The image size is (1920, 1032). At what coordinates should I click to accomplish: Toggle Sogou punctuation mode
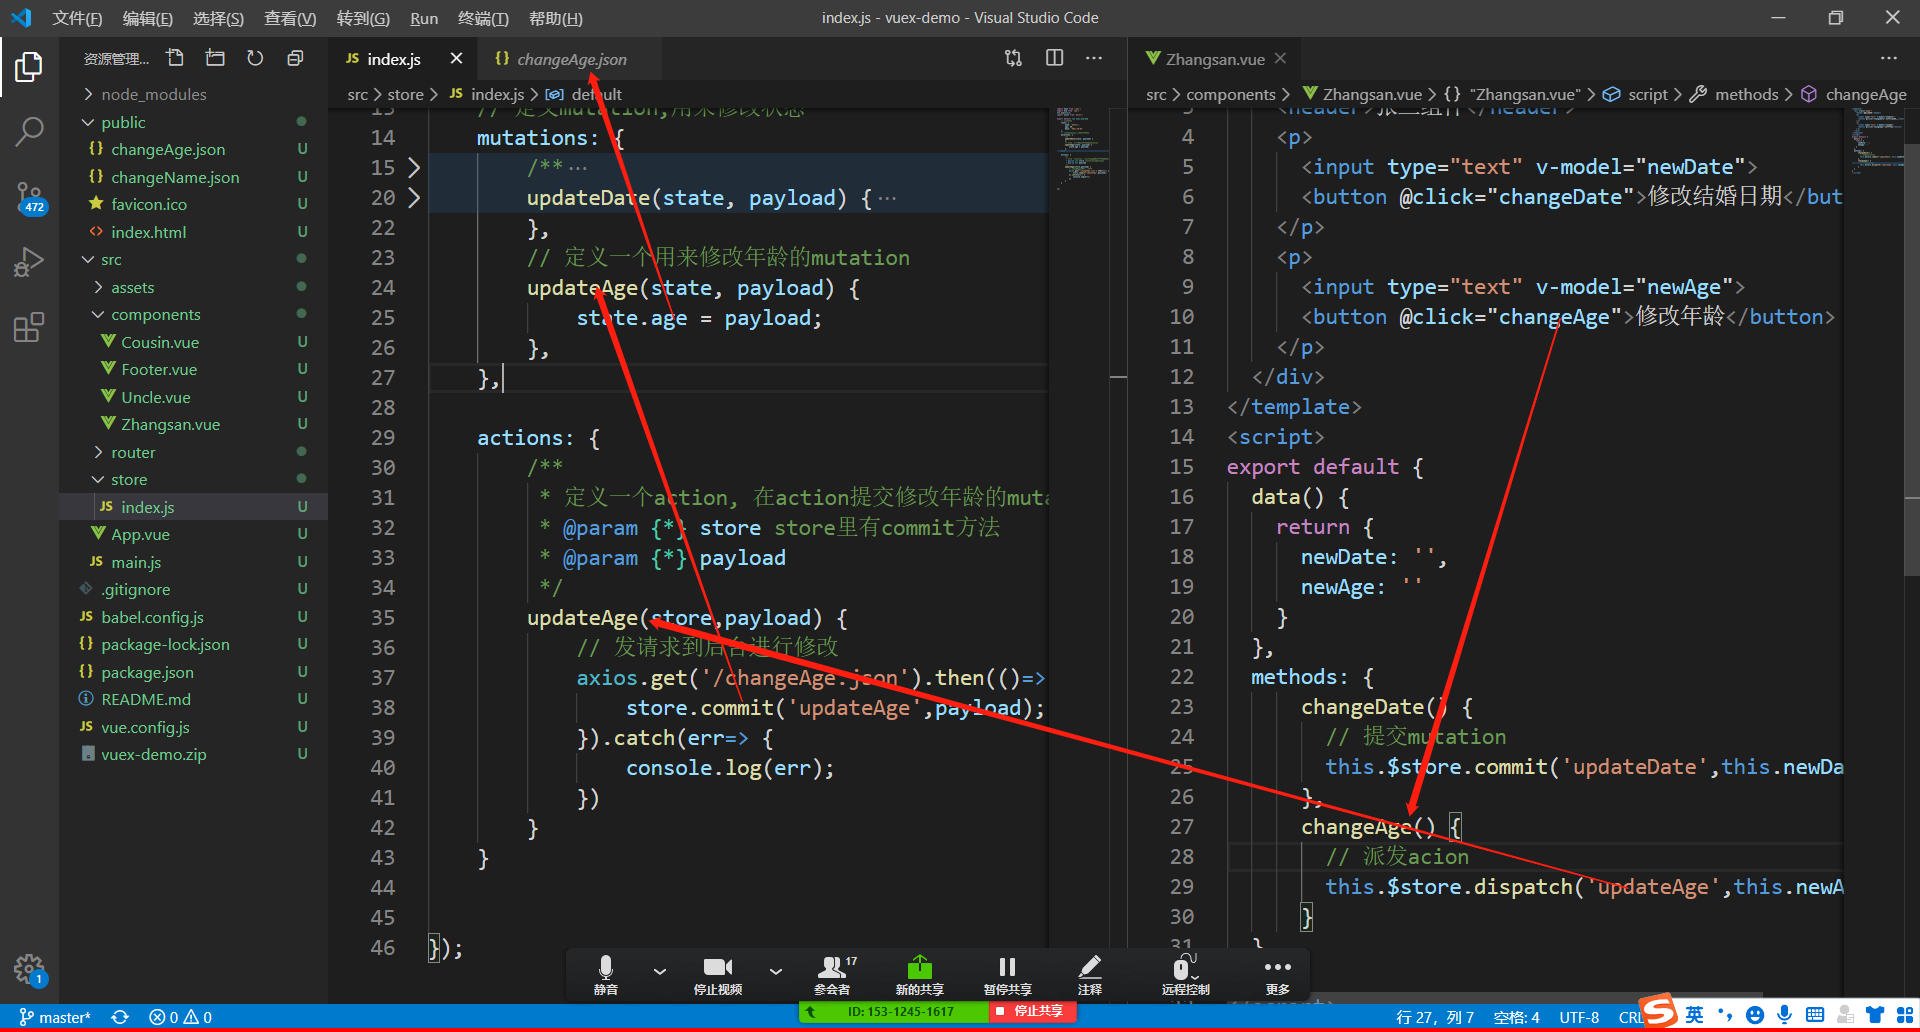pyautogui.click(x=1725, y=1015)
